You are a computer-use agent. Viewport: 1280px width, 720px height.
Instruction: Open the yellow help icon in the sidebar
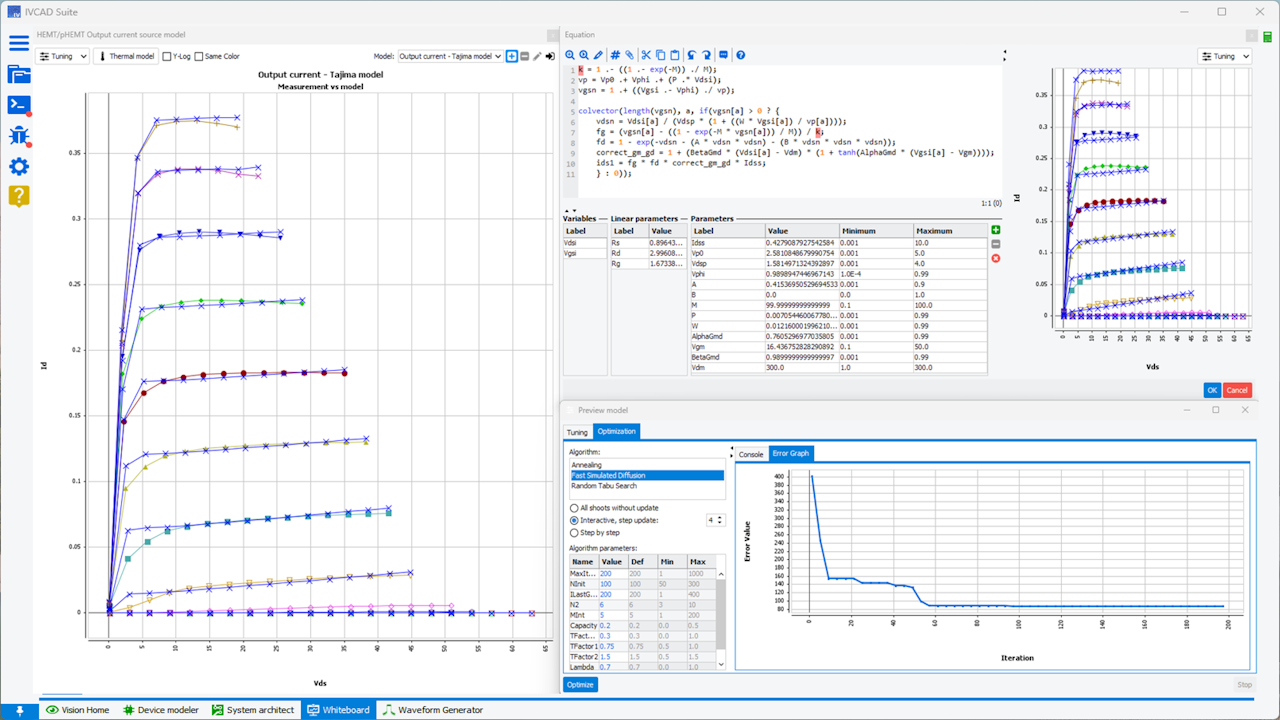coord(18,196)
